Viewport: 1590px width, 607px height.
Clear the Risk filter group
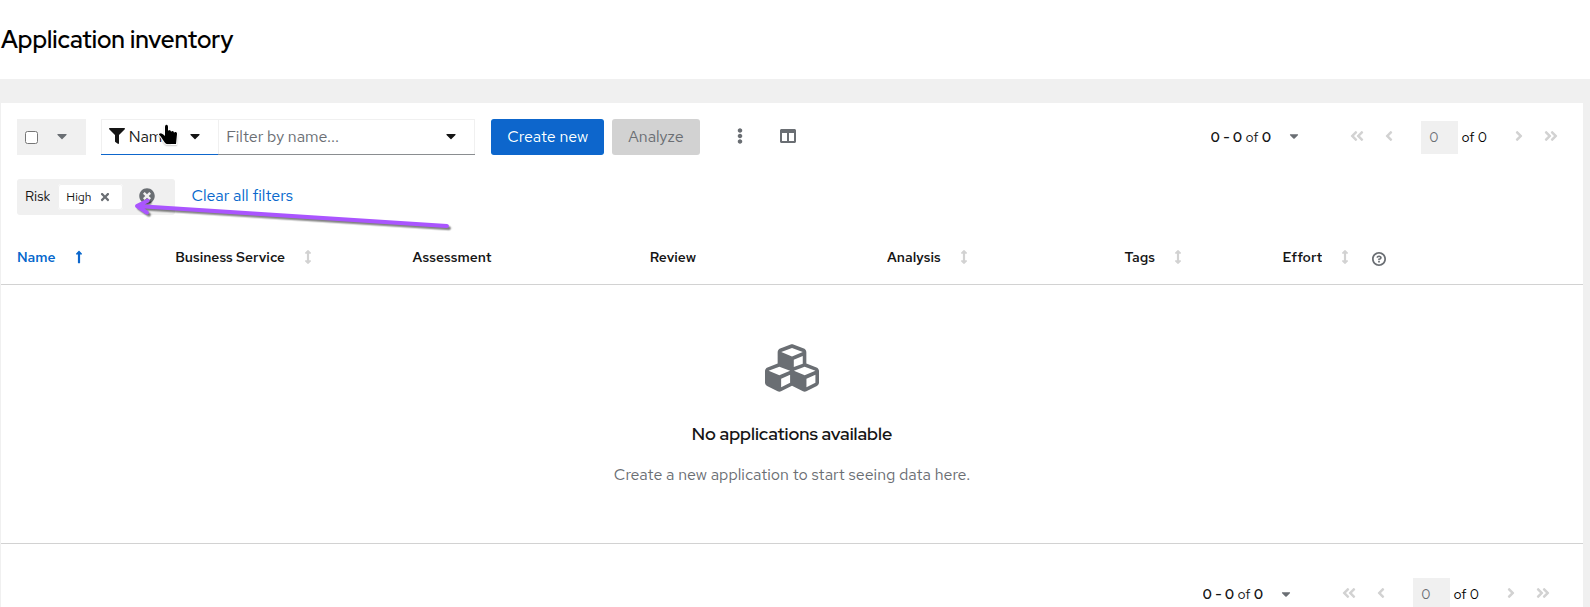pos(147,196)
